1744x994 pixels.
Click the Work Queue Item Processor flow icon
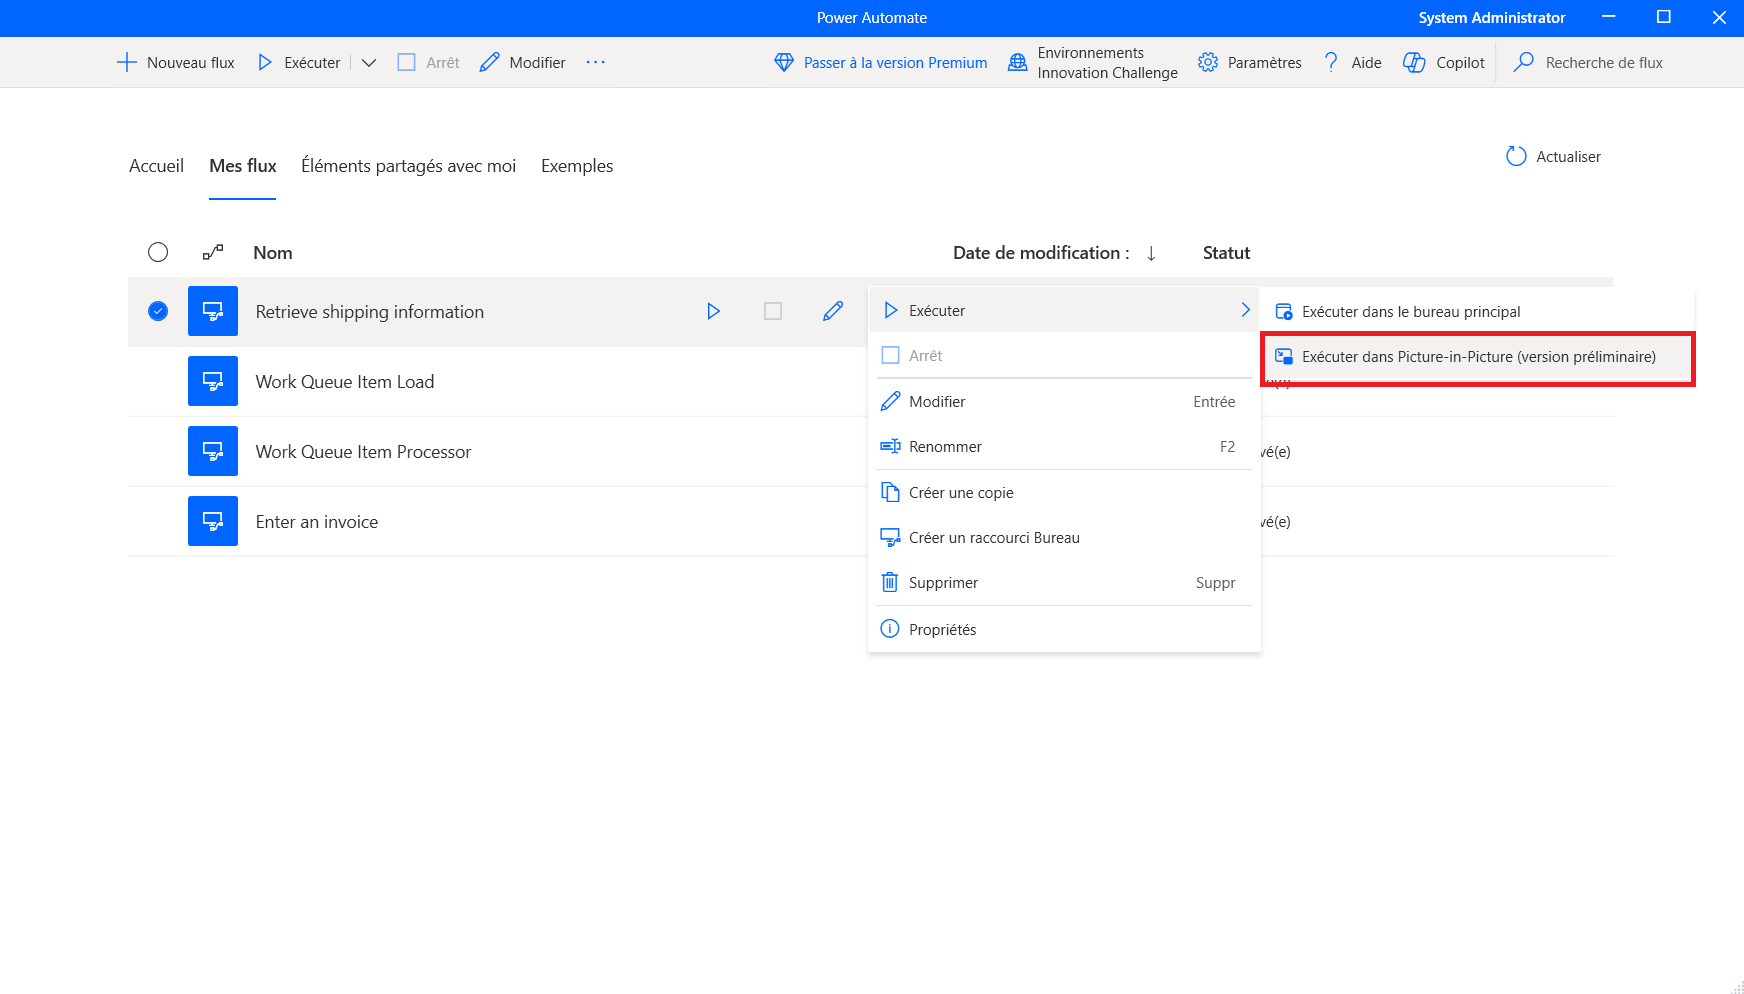point(213,451)
